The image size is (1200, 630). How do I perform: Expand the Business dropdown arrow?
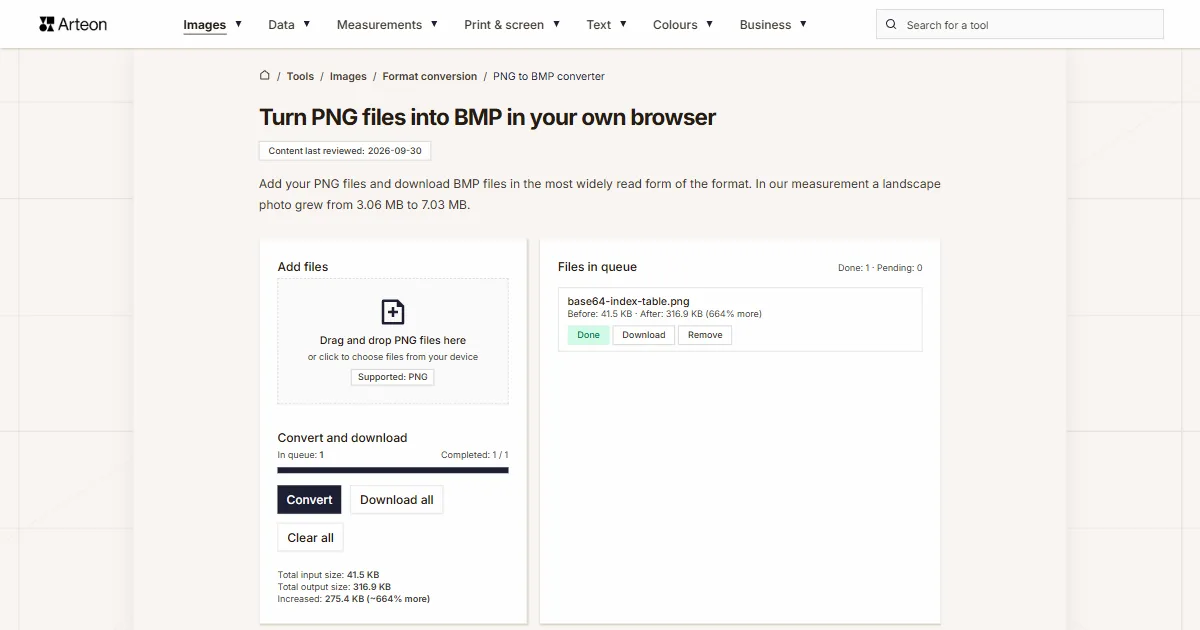click(x=803, y=23)
